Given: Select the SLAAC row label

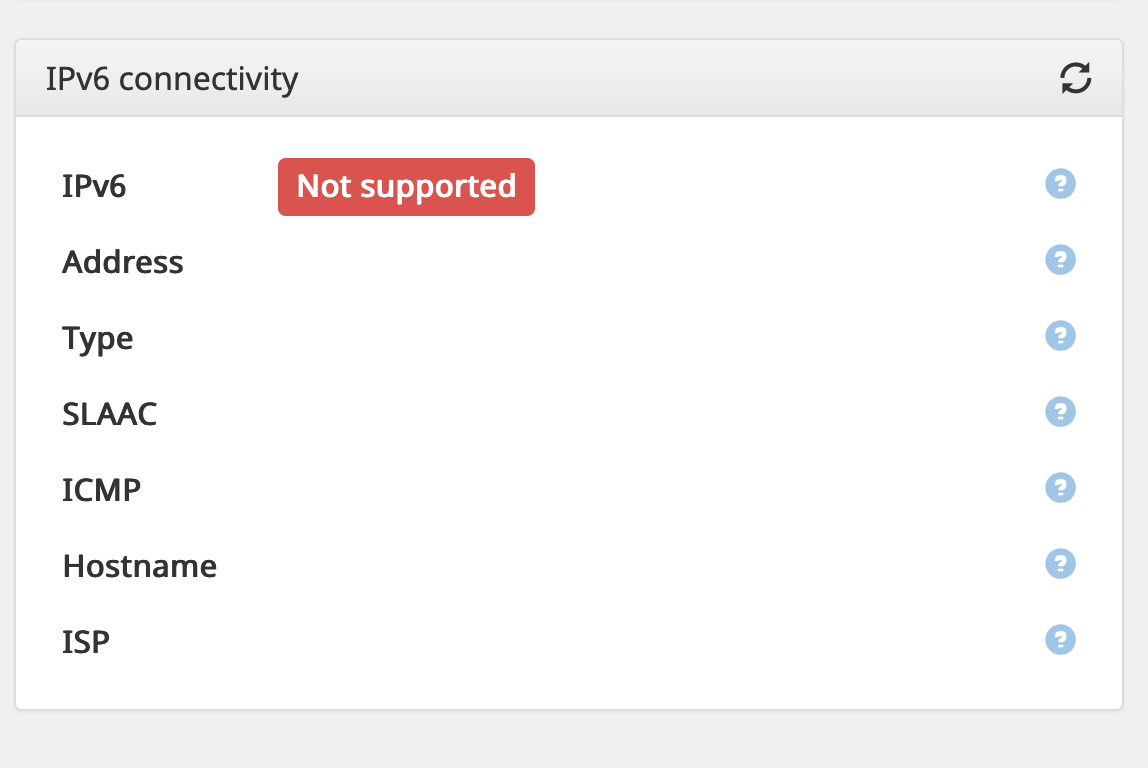Looking at the screenshot, I should coord(109,414).
